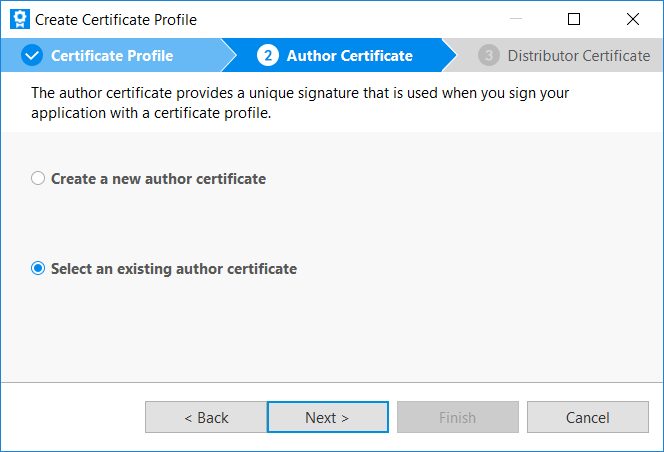This screenshot has width=664, height=452.
Task: Choose the Select an existing author certificate radio button
Action: click(x=38, y=269)
